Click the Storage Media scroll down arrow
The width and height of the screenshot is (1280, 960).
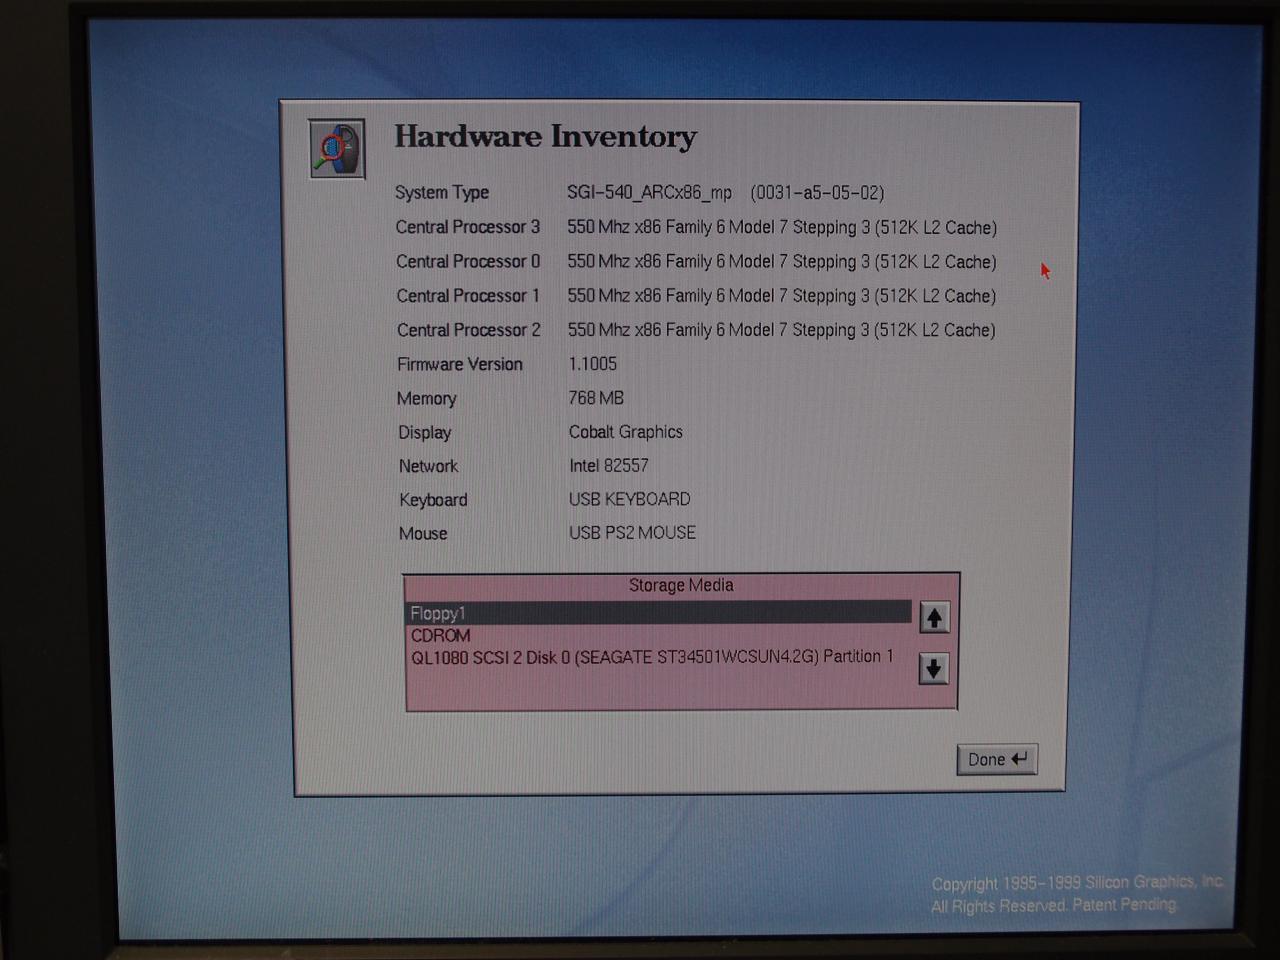point(933,668)
